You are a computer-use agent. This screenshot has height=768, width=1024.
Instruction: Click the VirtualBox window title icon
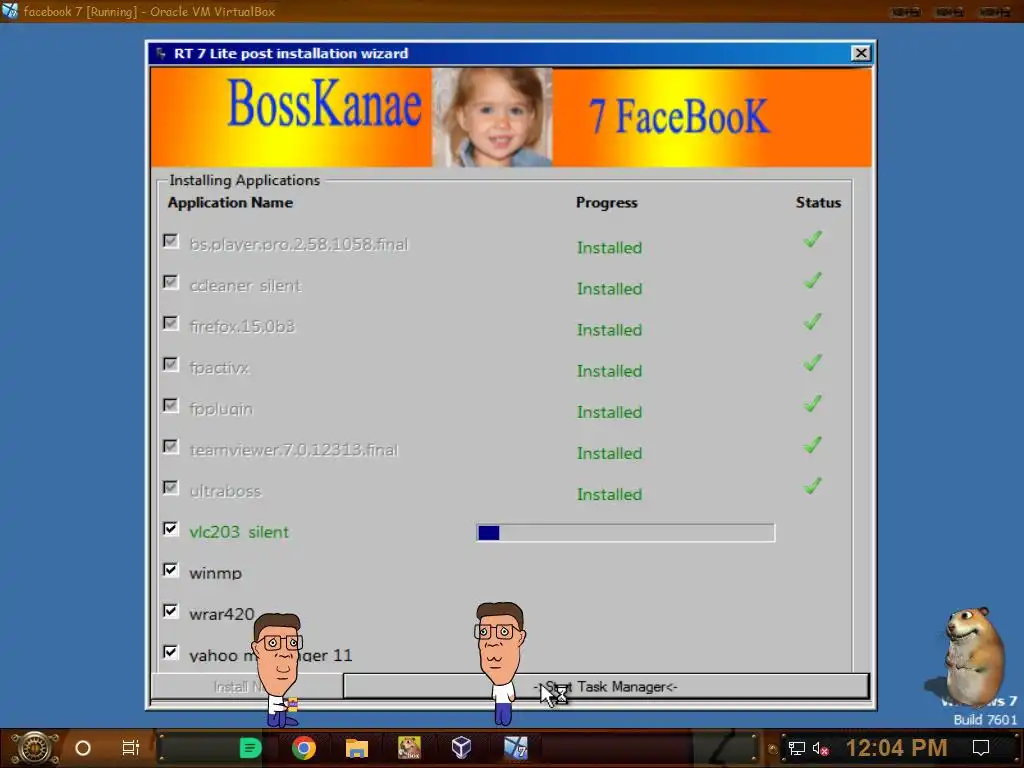(x=10, y=11)
